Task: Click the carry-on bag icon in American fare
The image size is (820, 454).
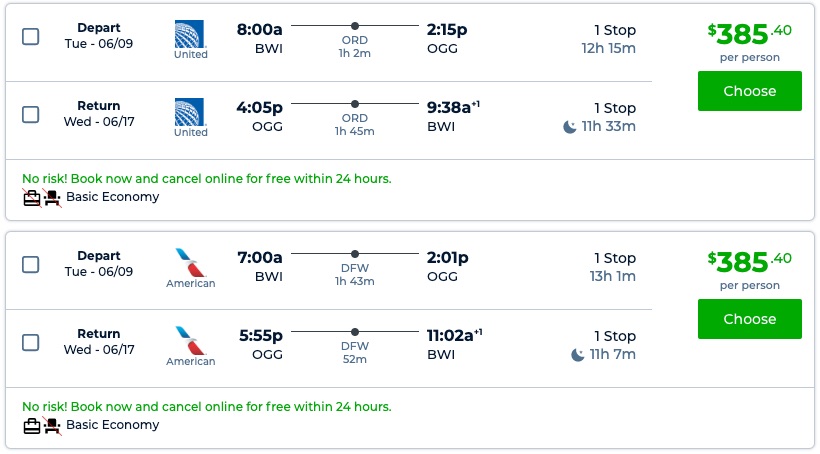Action: click(x=32, y=426)
